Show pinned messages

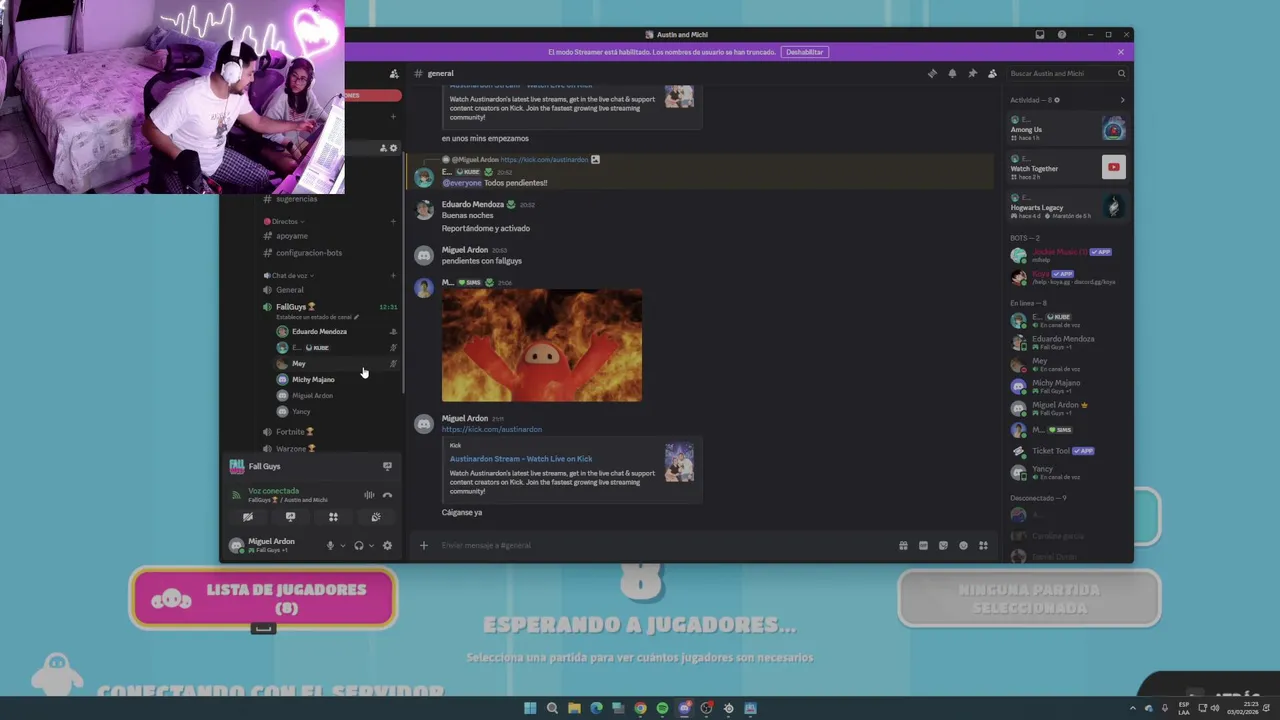(972, 73)
